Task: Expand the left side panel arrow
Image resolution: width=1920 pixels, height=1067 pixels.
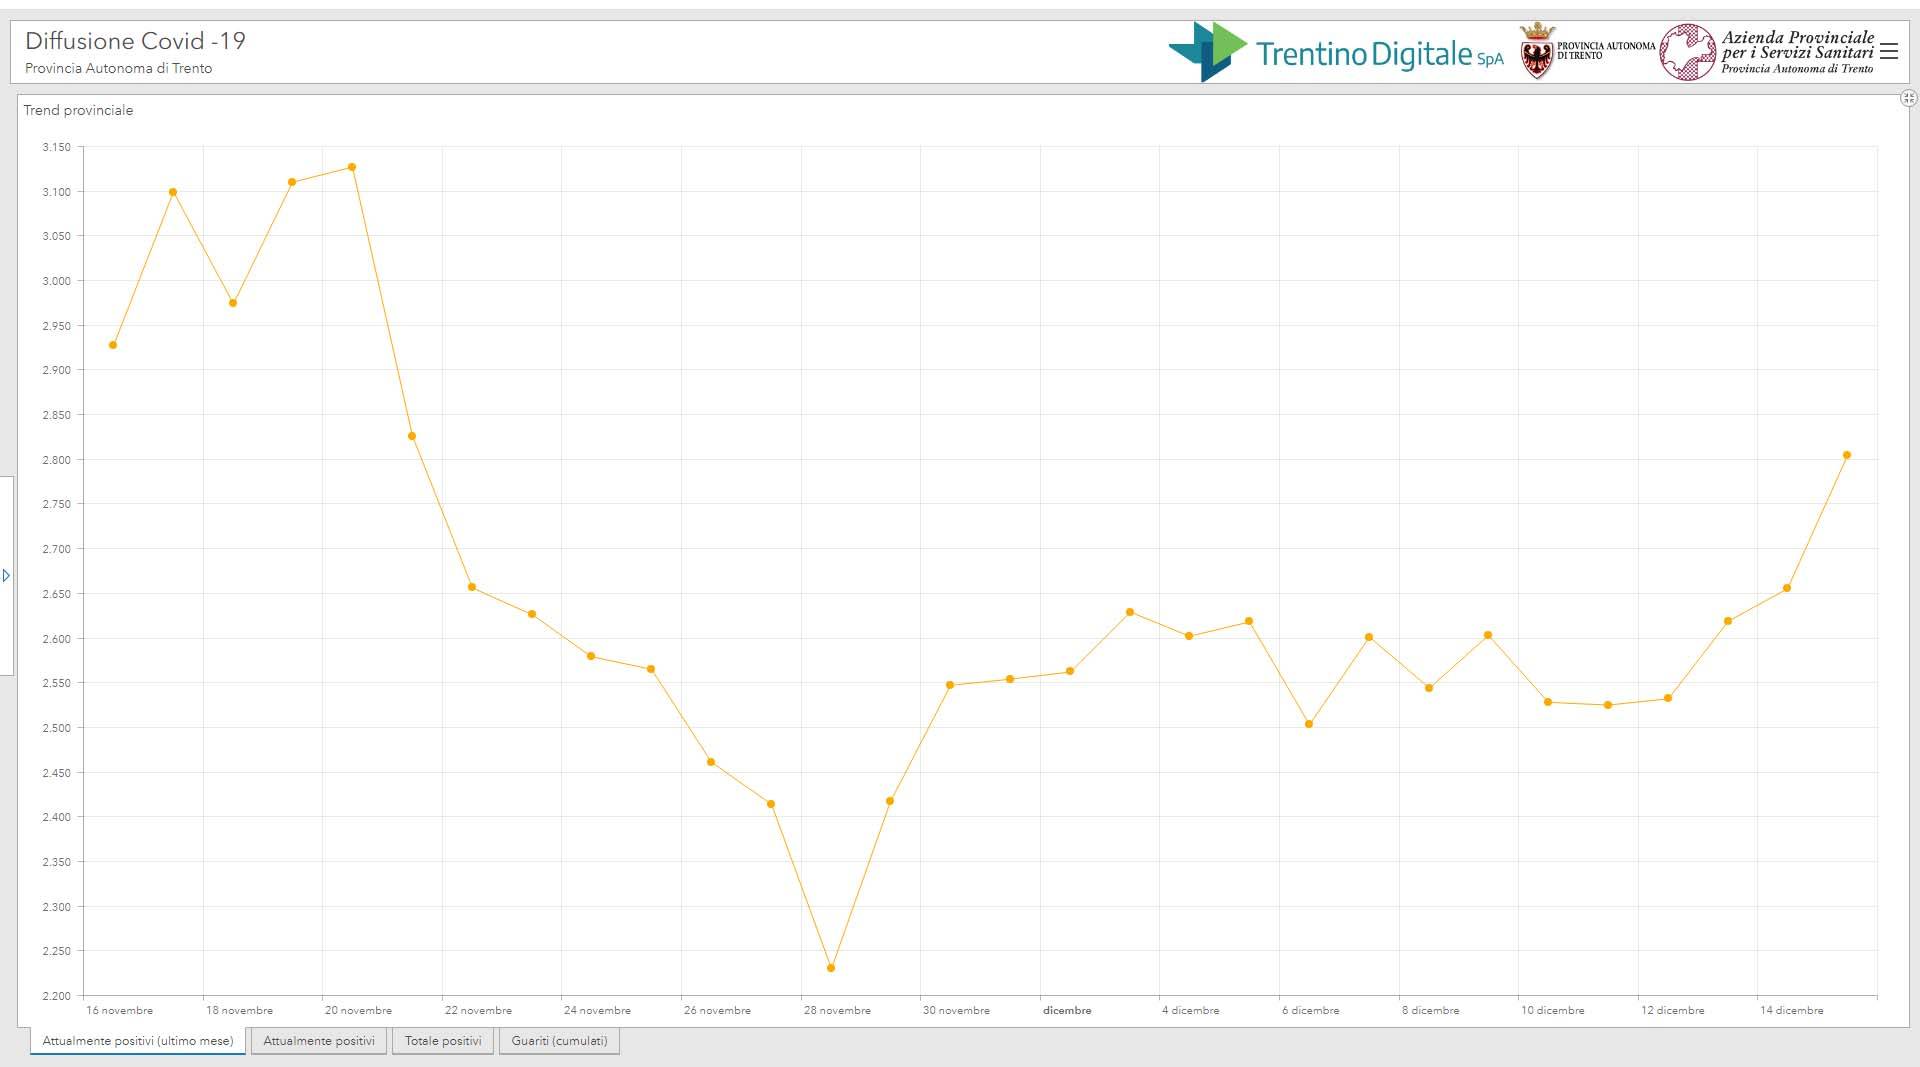Action: [x=6, y=576]
